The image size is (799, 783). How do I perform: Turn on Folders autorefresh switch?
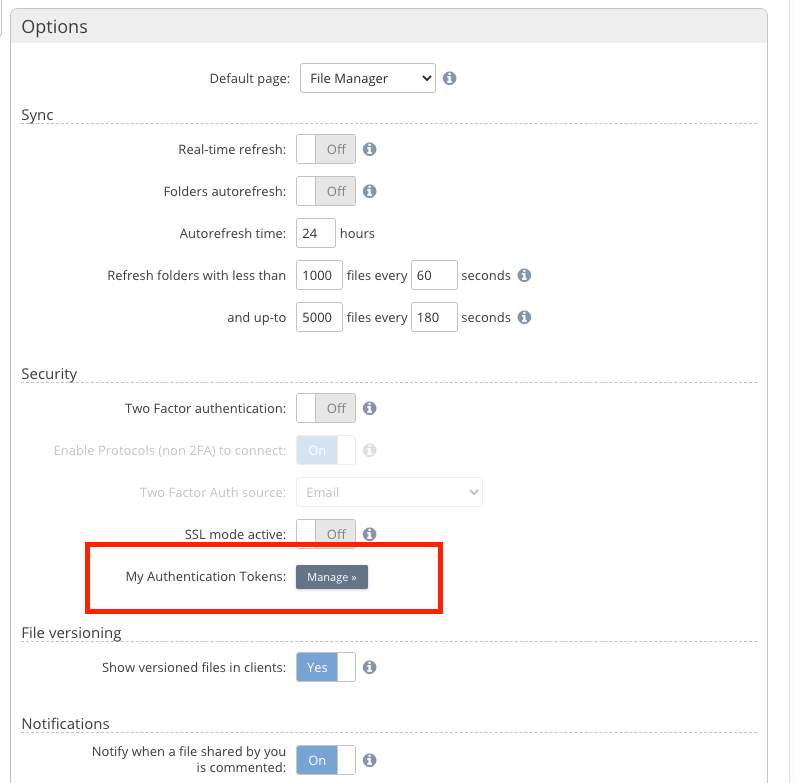click(x=326, y=191)
